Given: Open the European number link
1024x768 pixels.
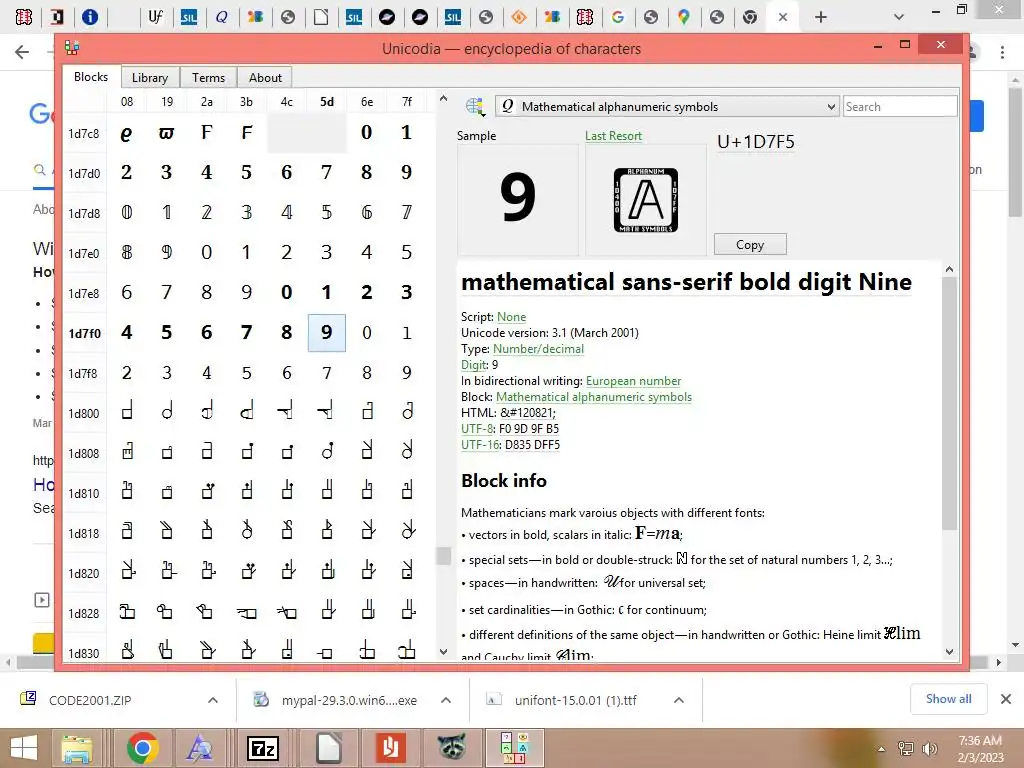Looking at the screenshot, I should click(x=633, y=381).
